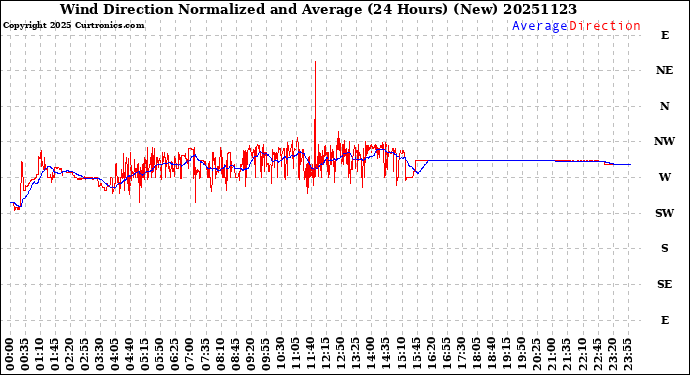Click the 22:10 time axis label
Image resolution: width=690 pixels, height=375 pixels.
(582, 354)
